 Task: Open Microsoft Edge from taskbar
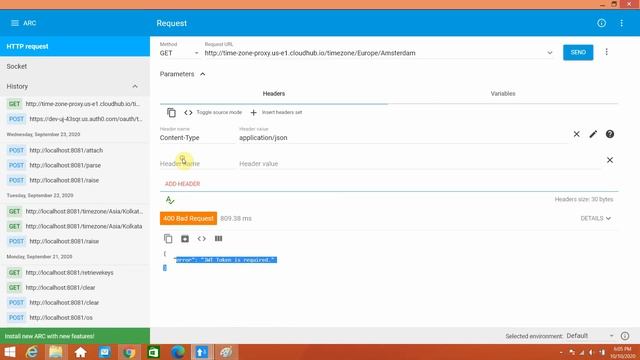tap(178, 352)
